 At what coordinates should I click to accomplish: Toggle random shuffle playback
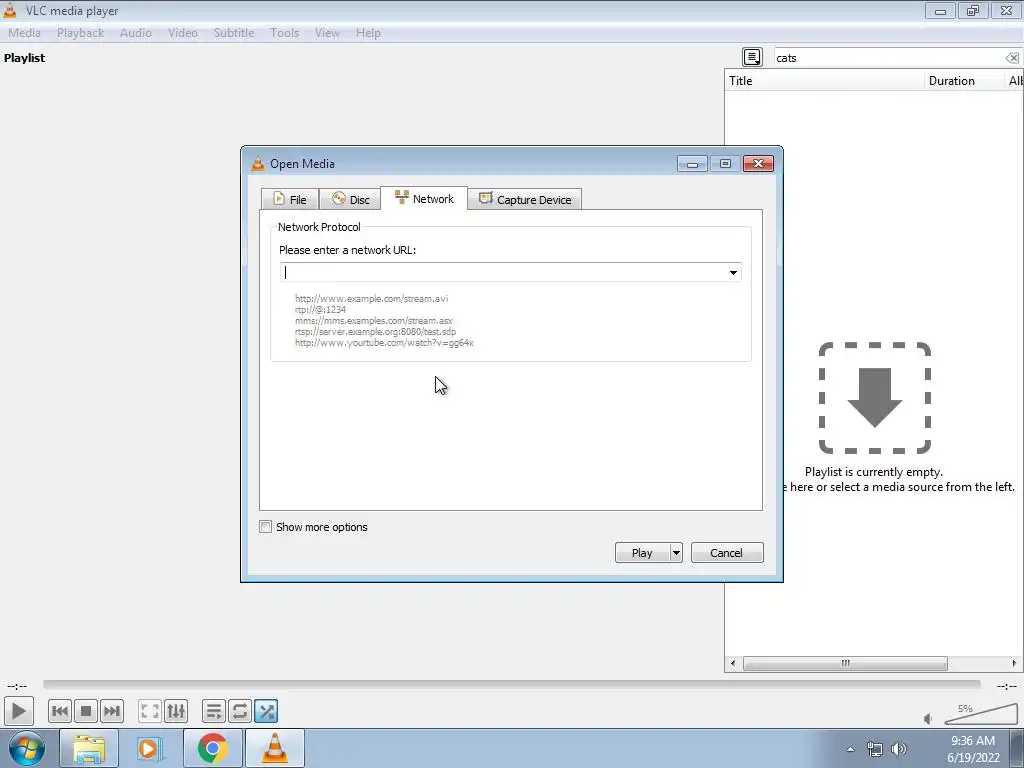pos(266,711)
